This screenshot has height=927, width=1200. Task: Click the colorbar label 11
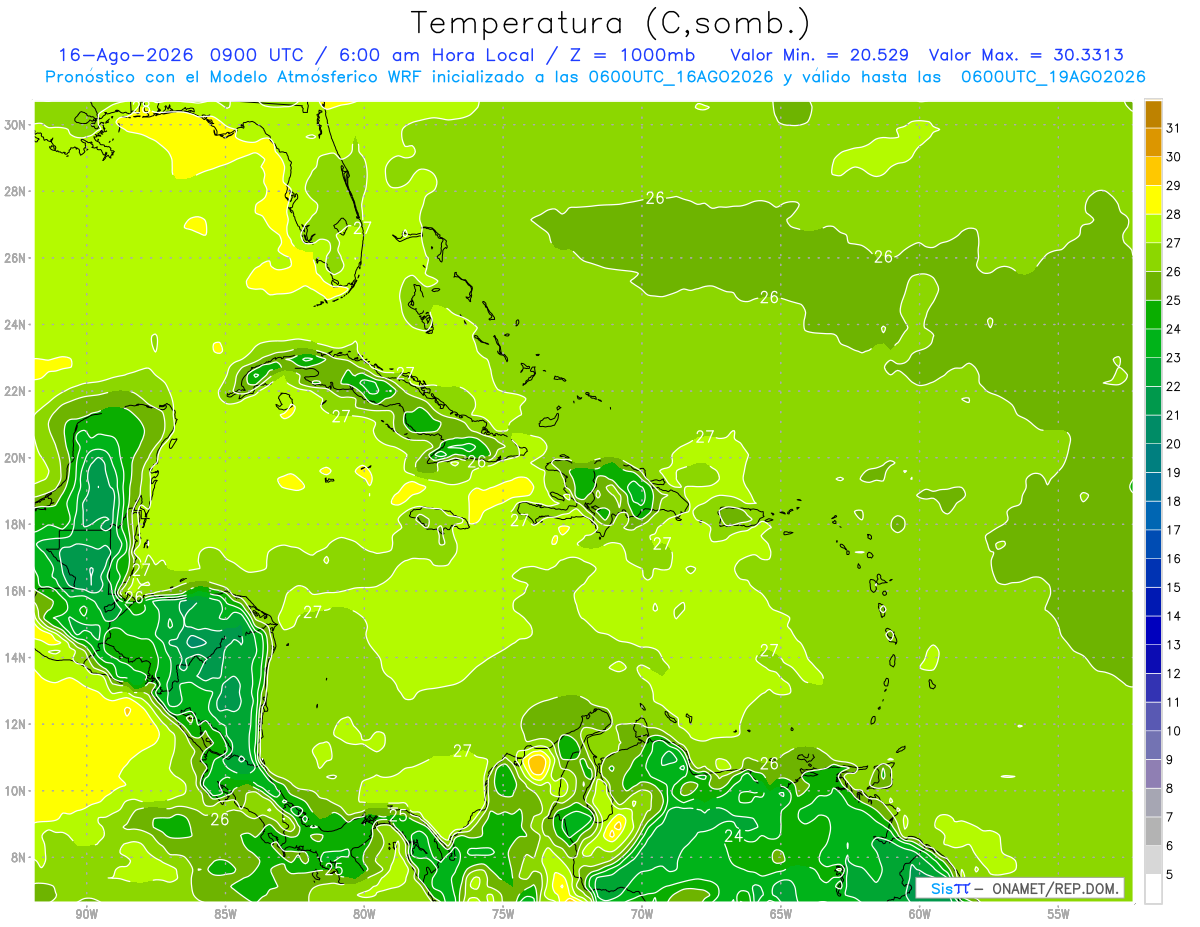tap(1173, 703)
